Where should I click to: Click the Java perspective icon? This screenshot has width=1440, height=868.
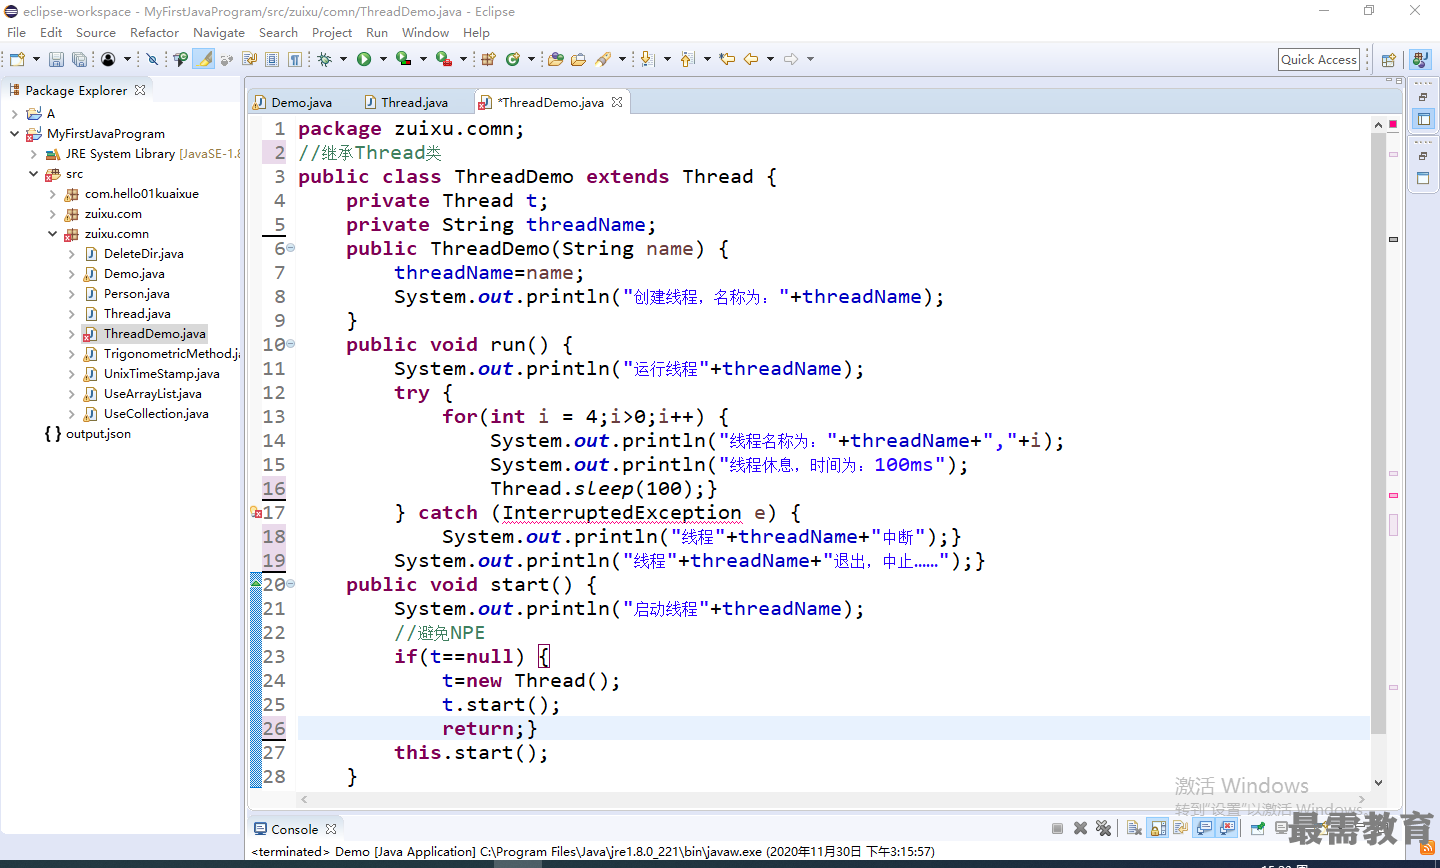pos(1420,60)
